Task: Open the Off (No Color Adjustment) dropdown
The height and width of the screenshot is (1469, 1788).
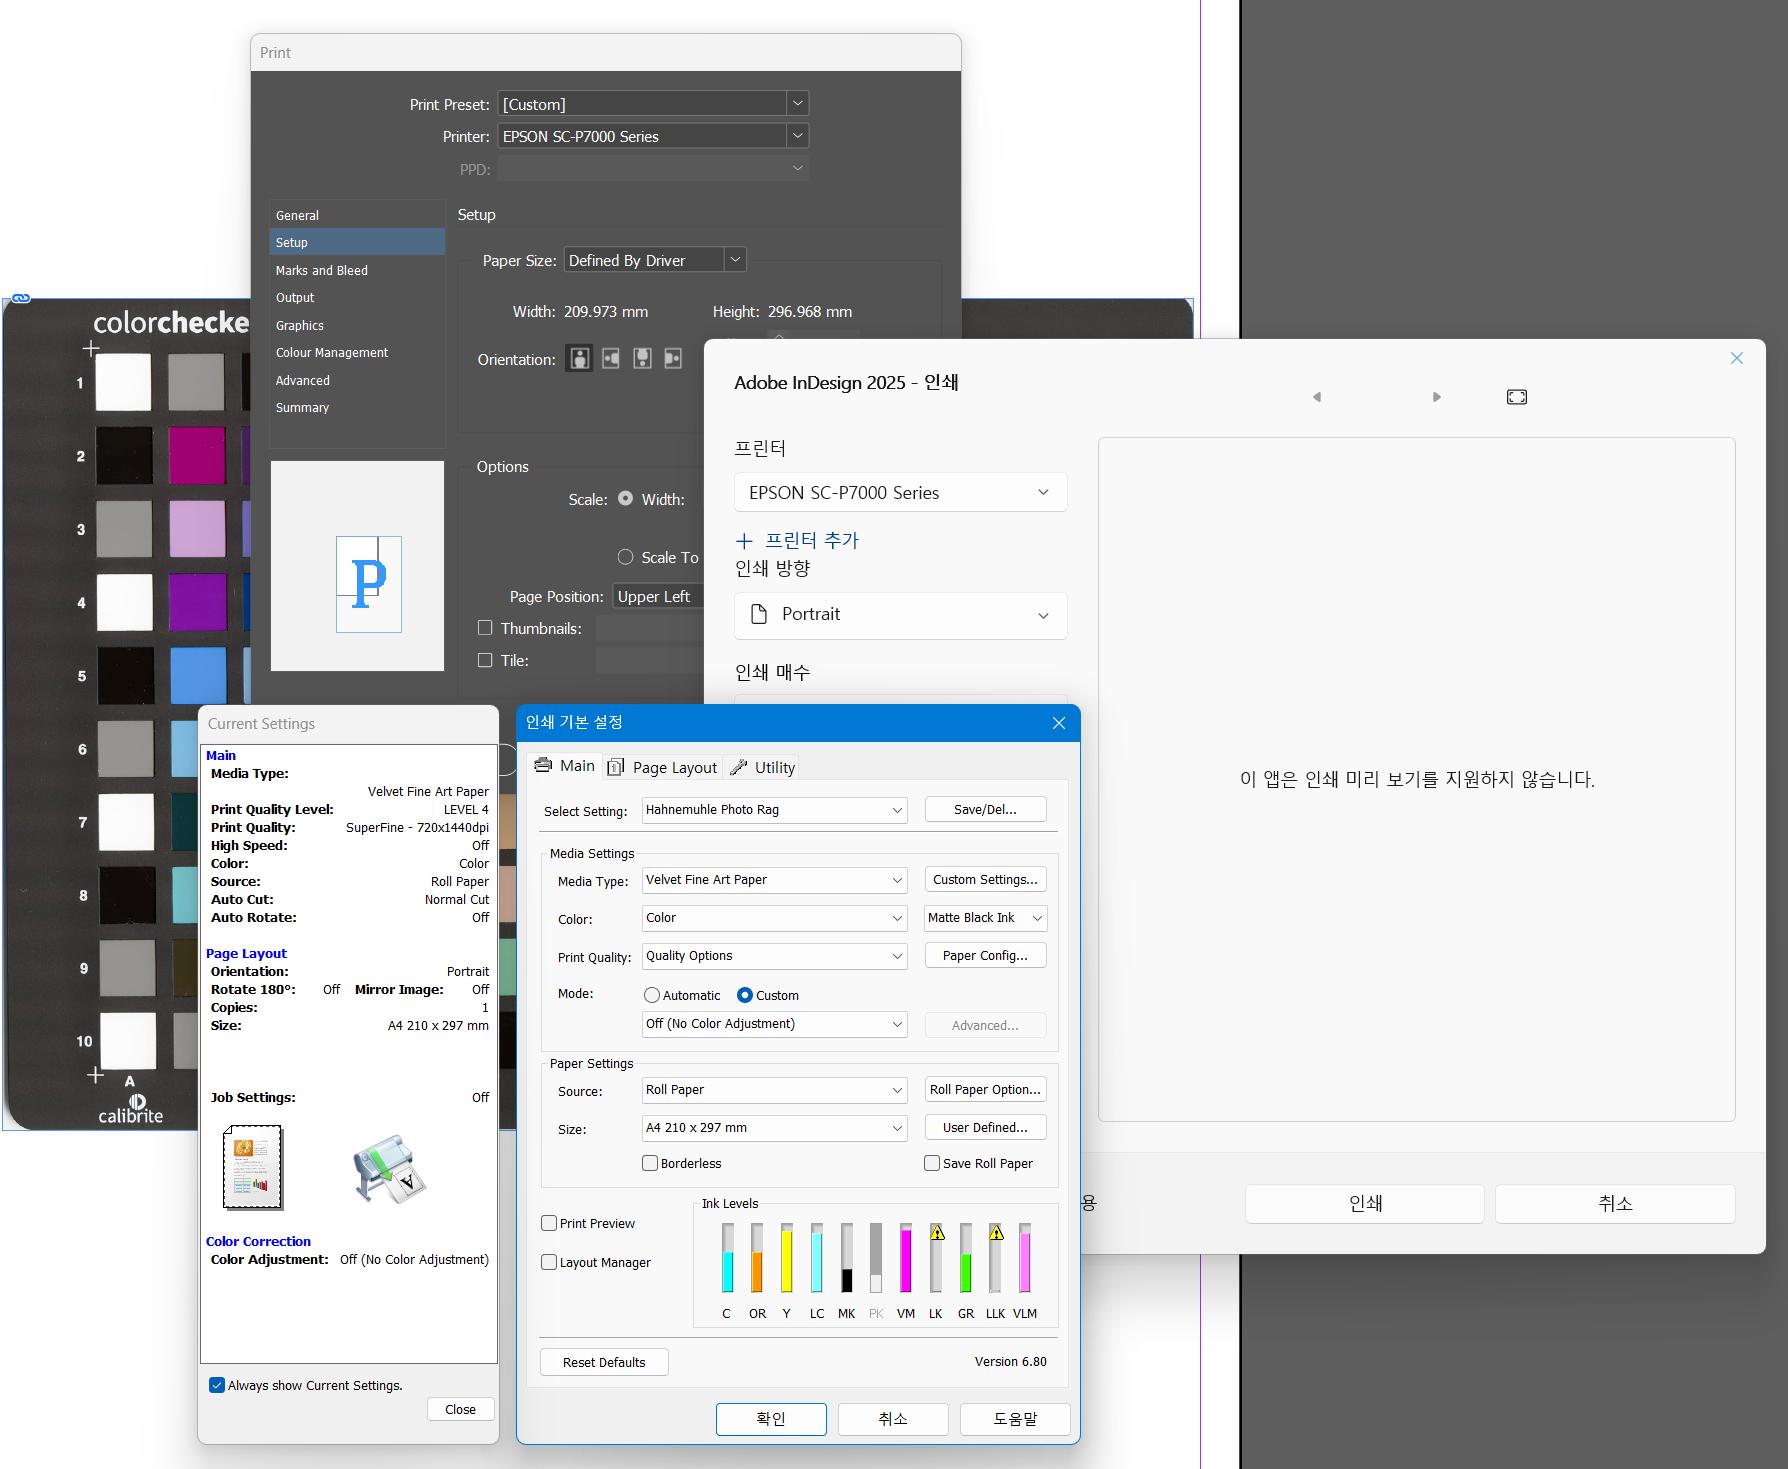Action: (x=775, y=1024)
